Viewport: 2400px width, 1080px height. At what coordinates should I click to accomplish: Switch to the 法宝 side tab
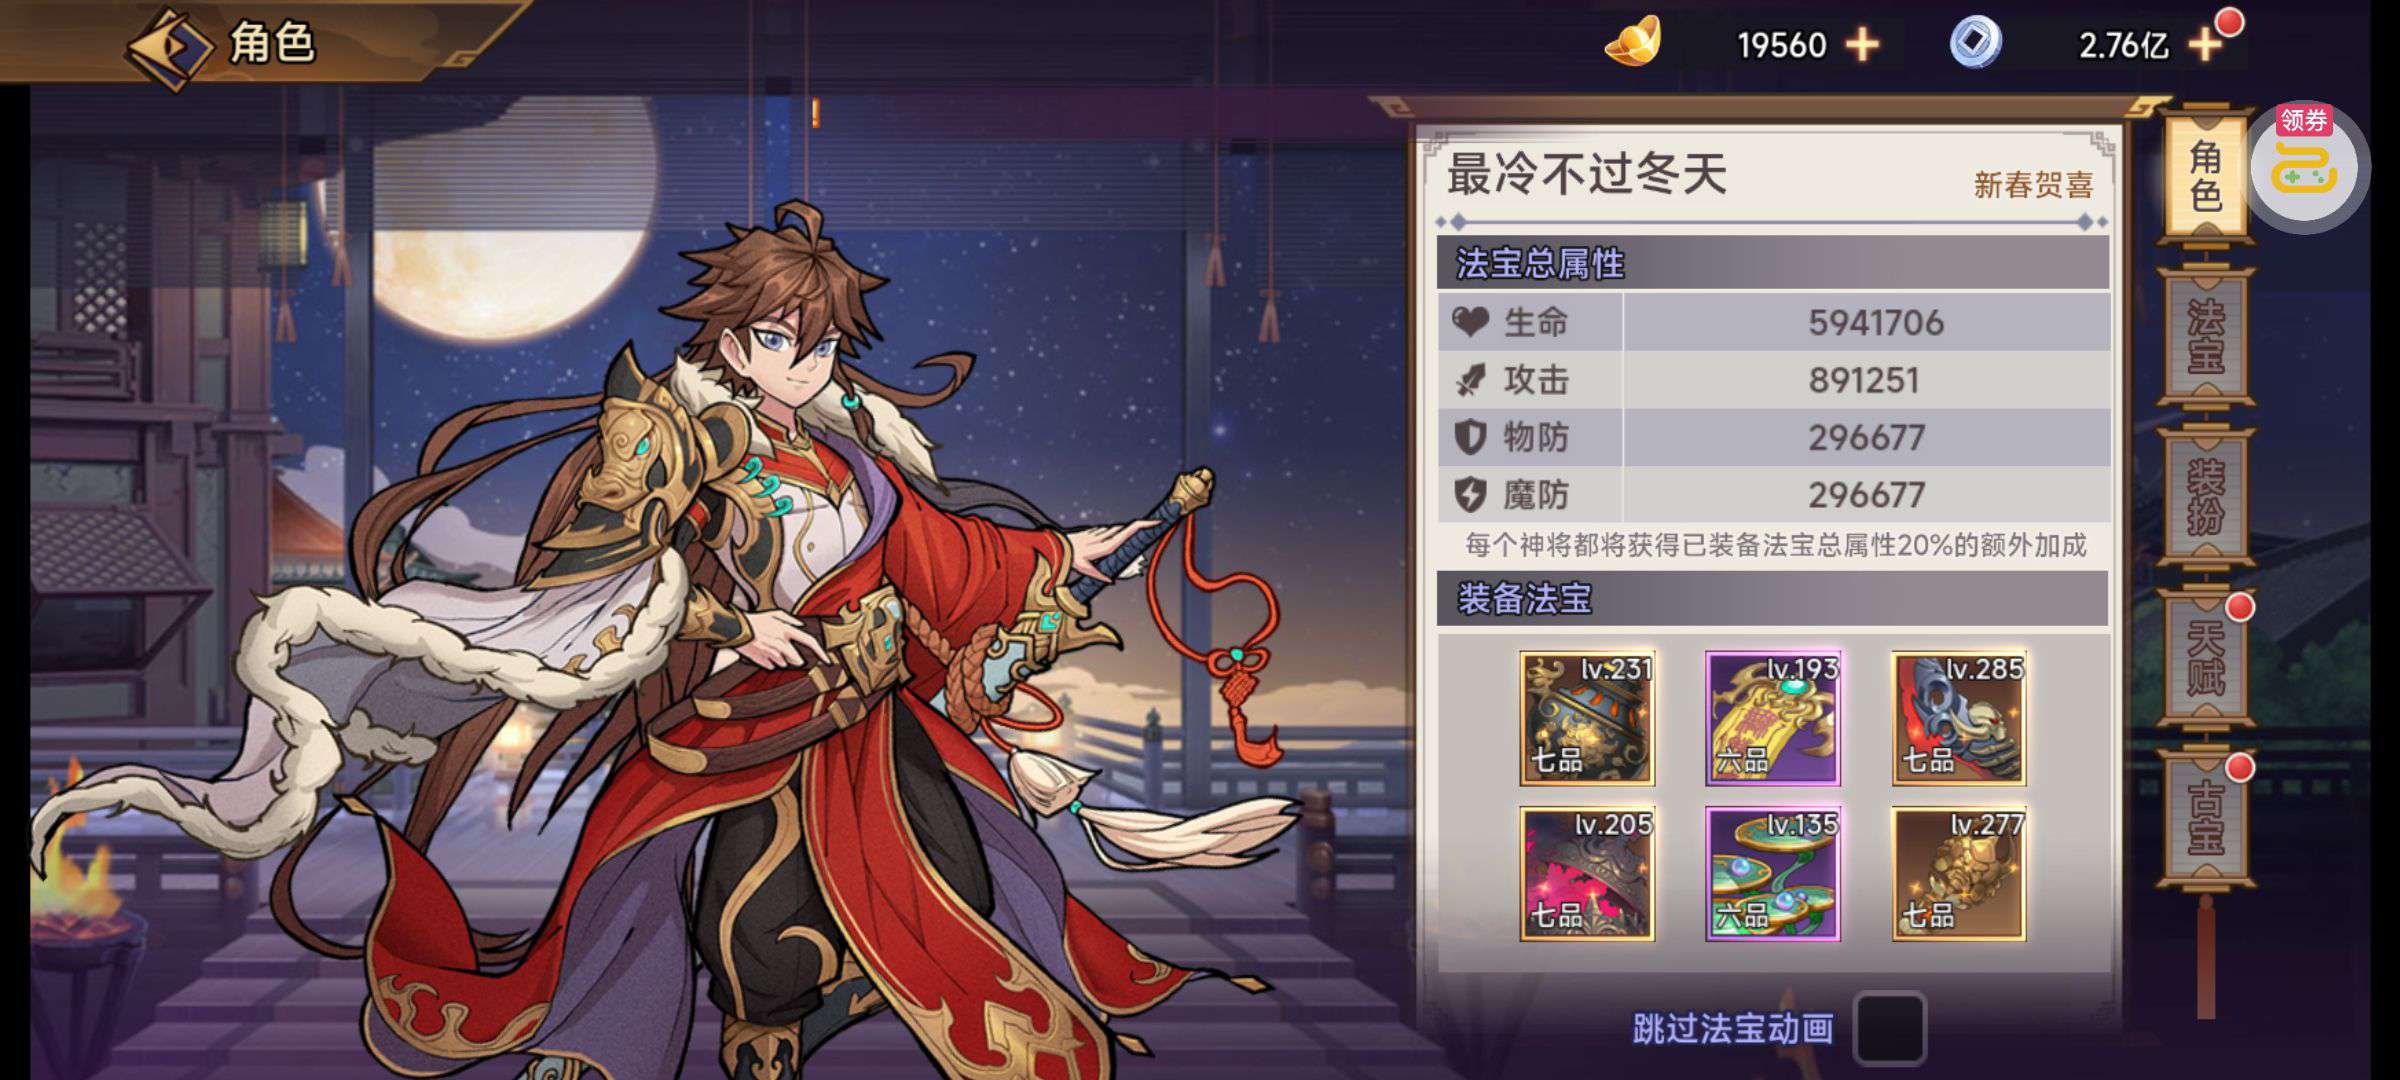(x=2206, y=336)
